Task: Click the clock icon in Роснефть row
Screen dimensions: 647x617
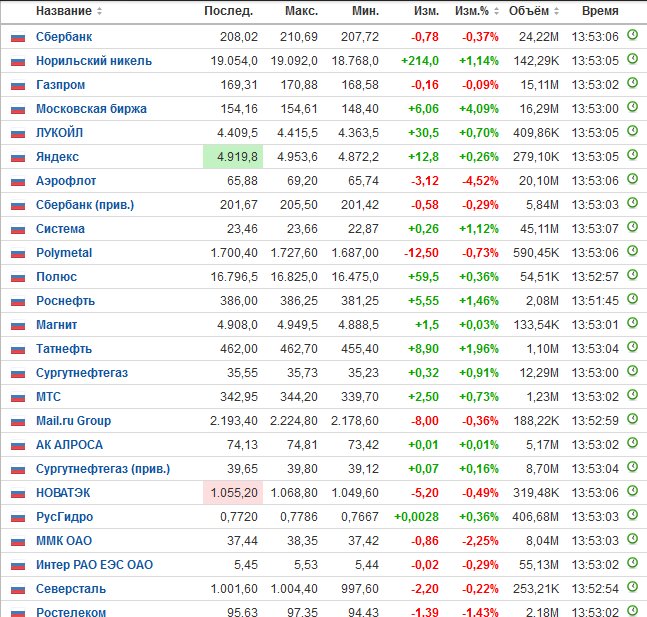Action: tap(633, 298)
